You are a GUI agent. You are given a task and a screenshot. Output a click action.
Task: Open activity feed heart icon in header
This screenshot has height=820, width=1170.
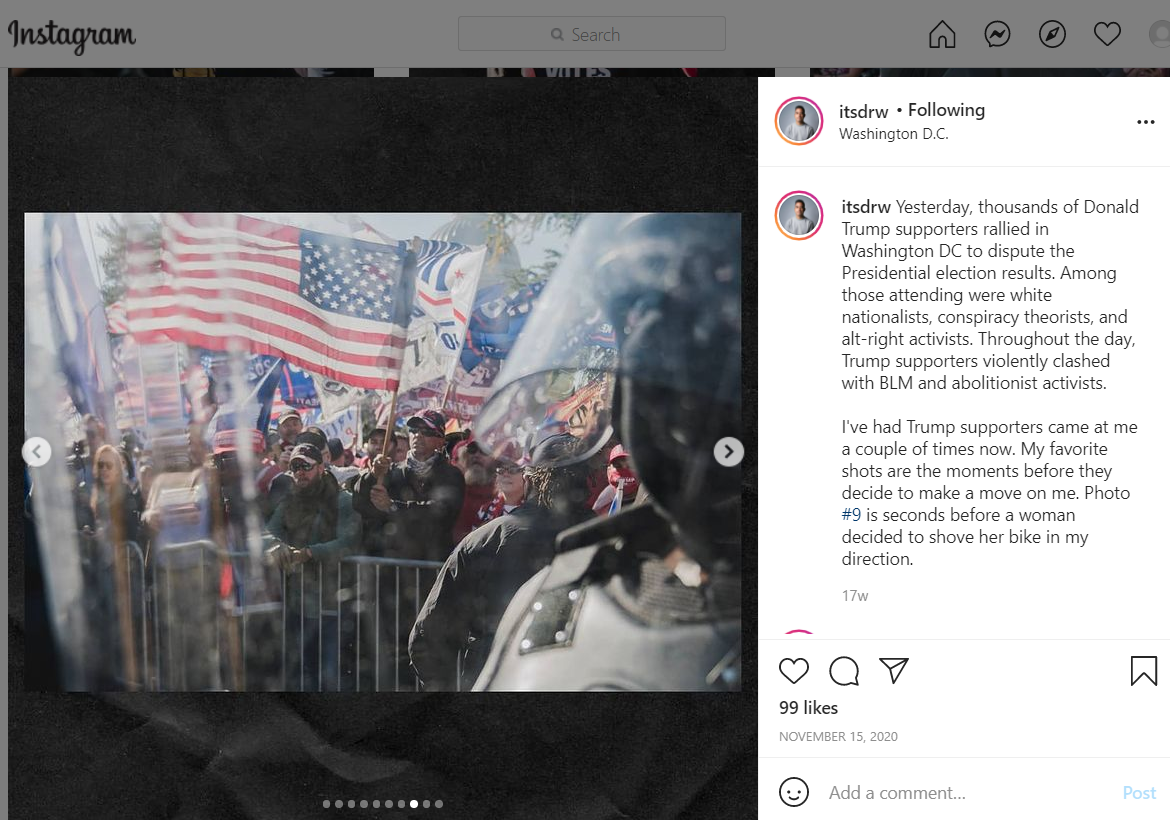[1107, 34]
